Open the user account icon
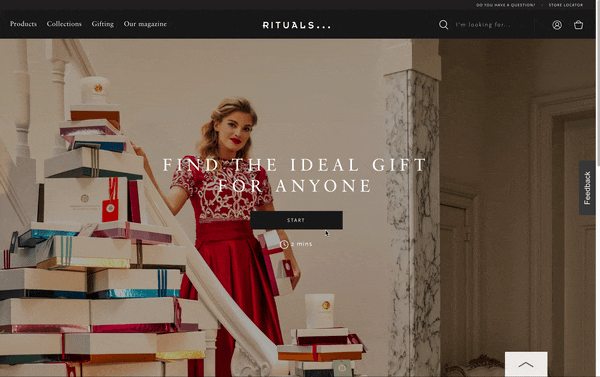 (557, 25)
